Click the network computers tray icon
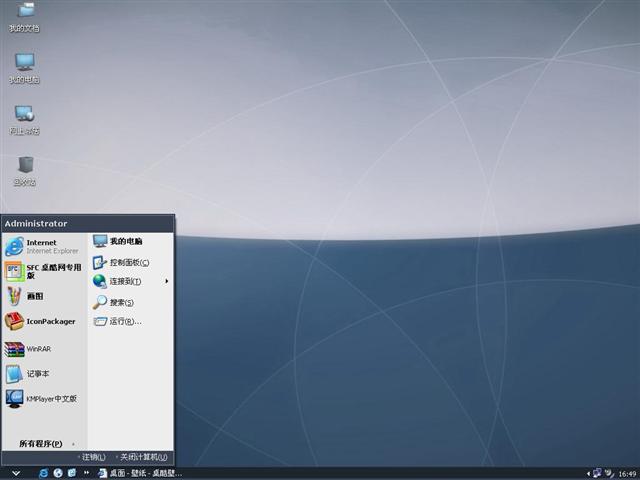 (x=598, y=473)
